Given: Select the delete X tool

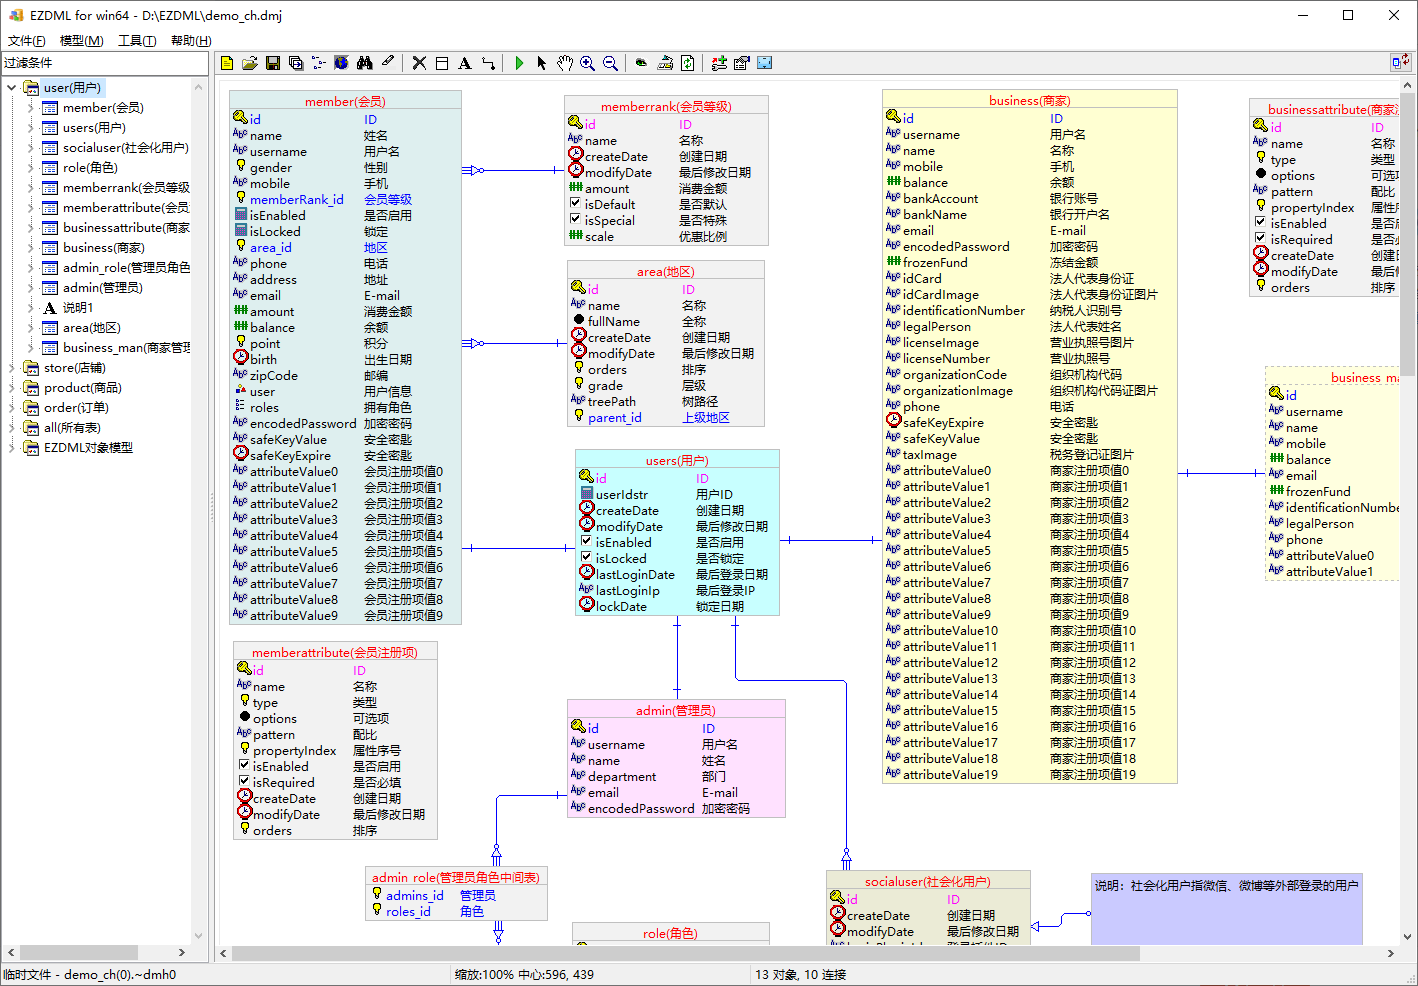Looking at the screenshot, I should click(418, 63).
